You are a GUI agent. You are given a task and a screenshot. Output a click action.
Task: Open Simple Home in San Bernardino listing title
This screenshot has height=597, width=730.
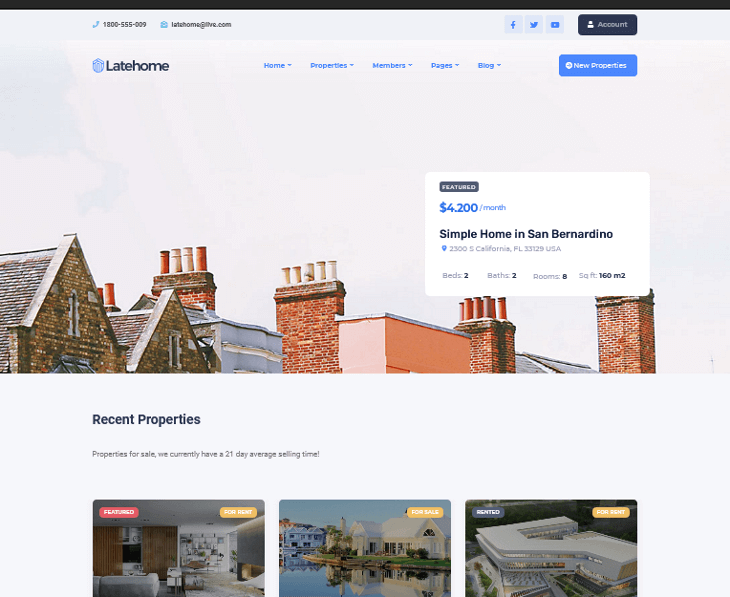[526, 234]
